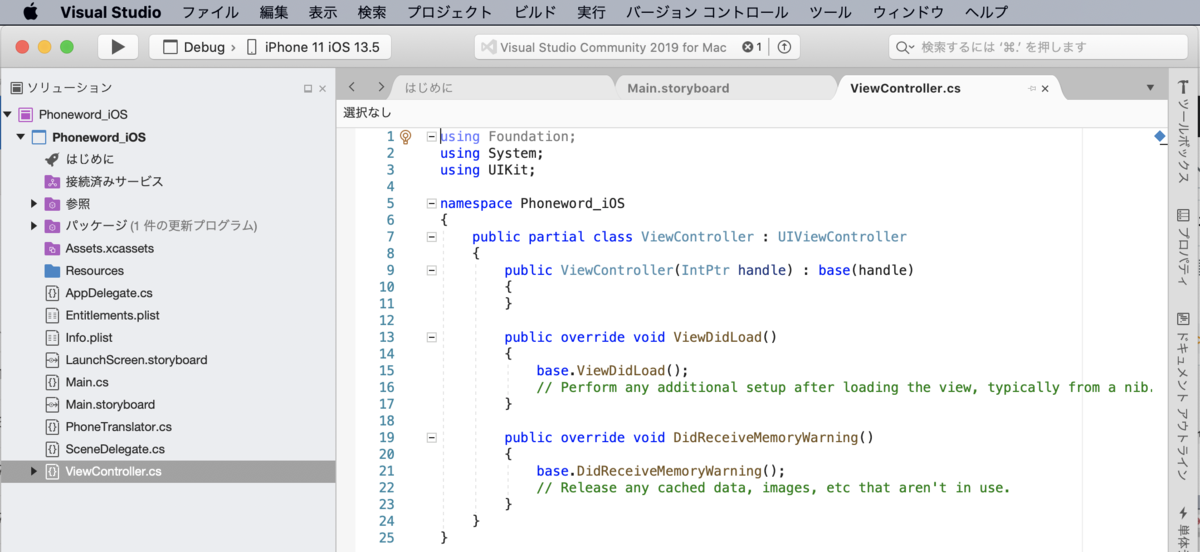
Task: Select Entitlements.plist file
Action: (113, 315)
